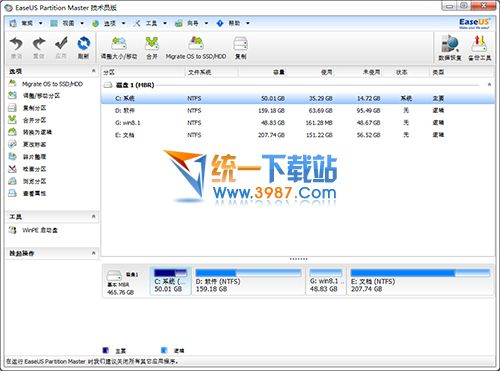Collapse the 工具 sidebar panel

coord(94,216)
